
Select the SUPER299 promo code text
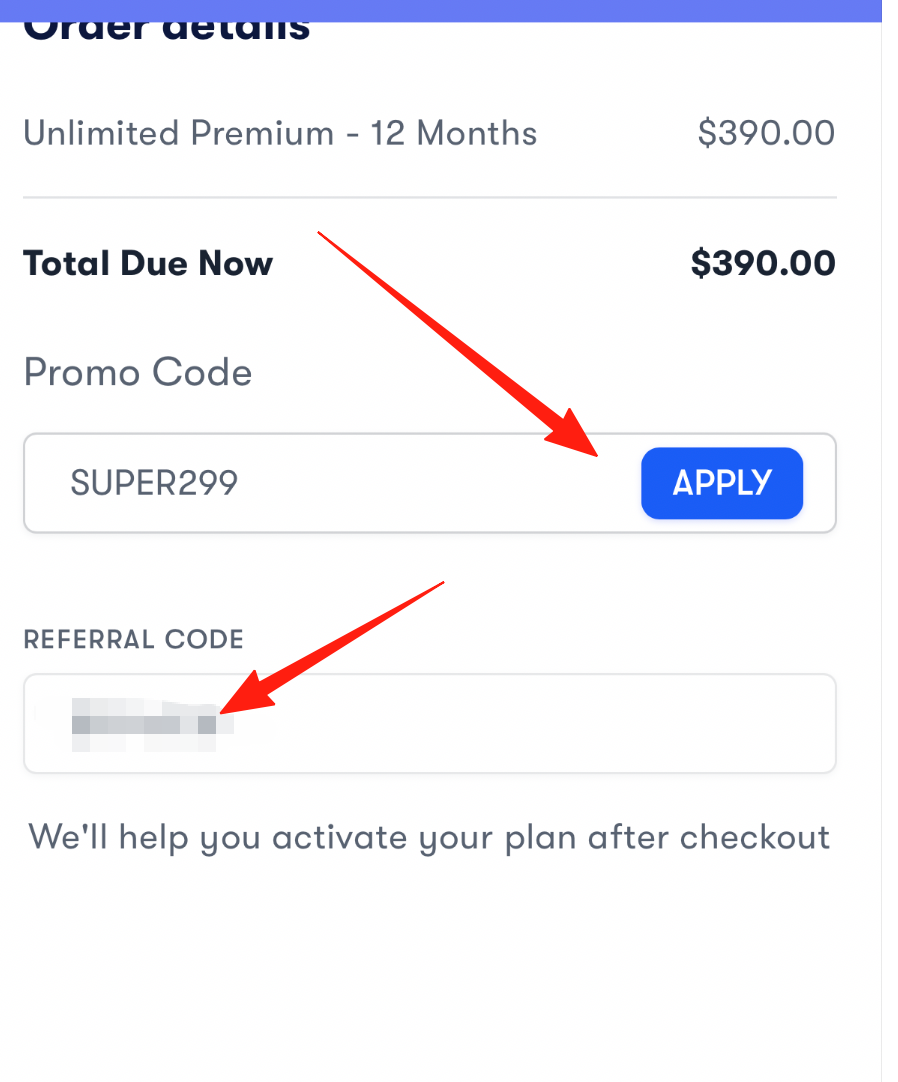(x=154, y=483)
